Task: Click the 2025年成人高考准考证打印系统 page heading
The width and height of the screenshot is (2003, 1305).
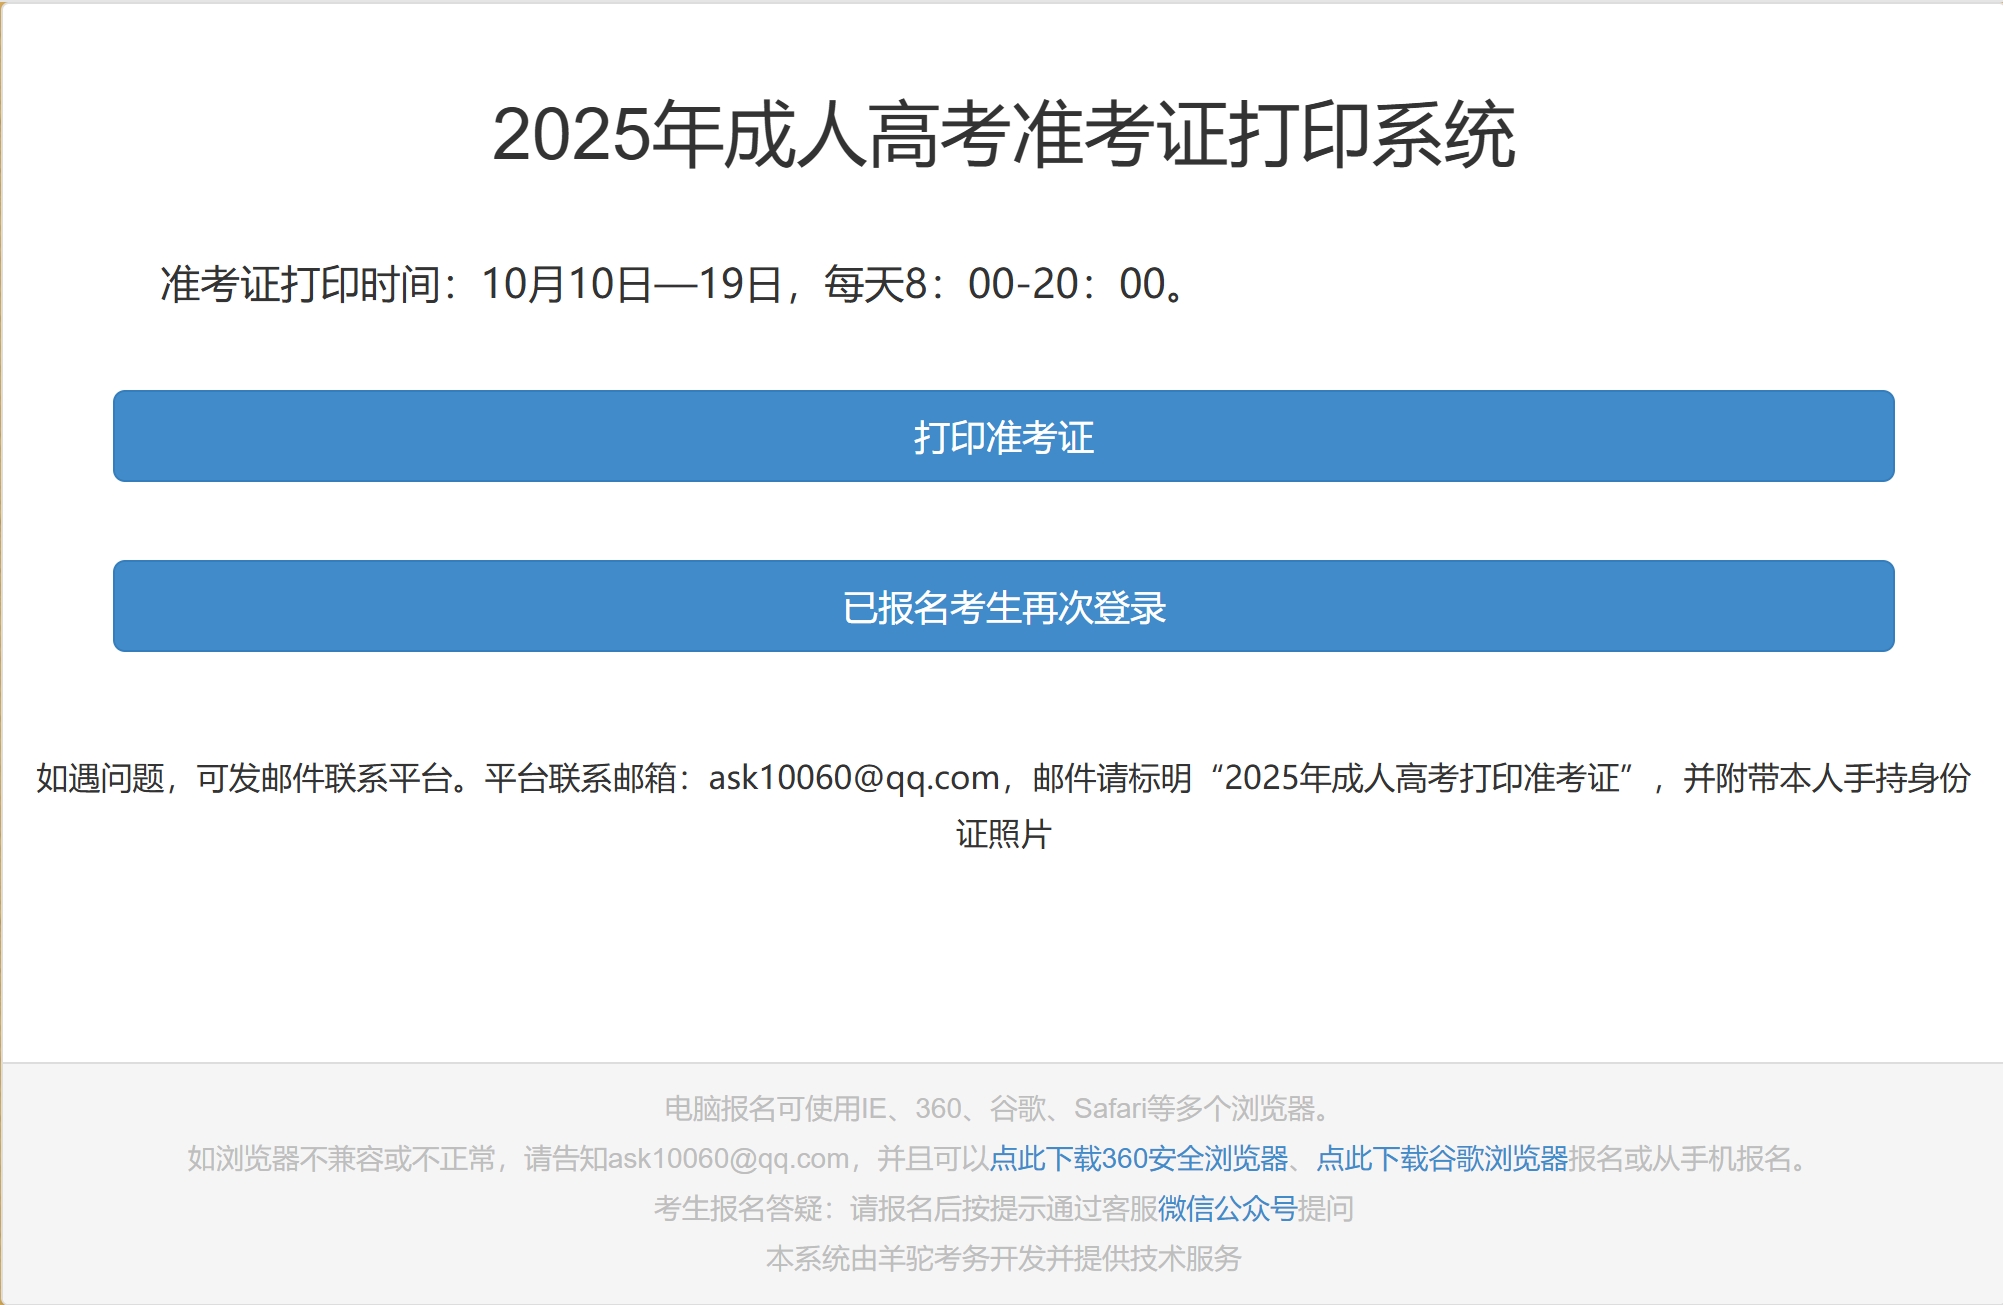Action: [x=1003, y=135]
